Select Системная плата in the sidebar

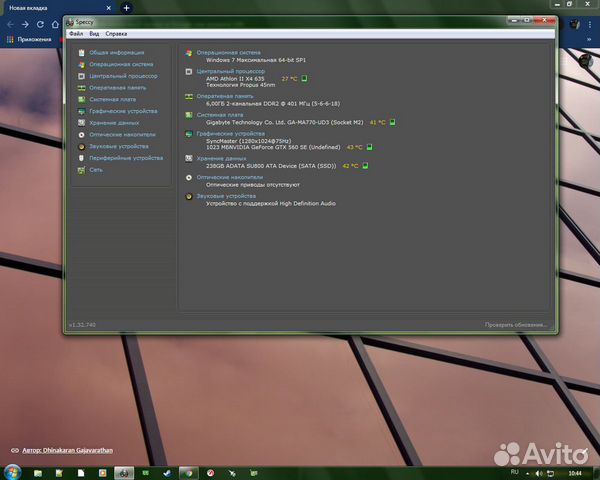click(x=112, y=100)
